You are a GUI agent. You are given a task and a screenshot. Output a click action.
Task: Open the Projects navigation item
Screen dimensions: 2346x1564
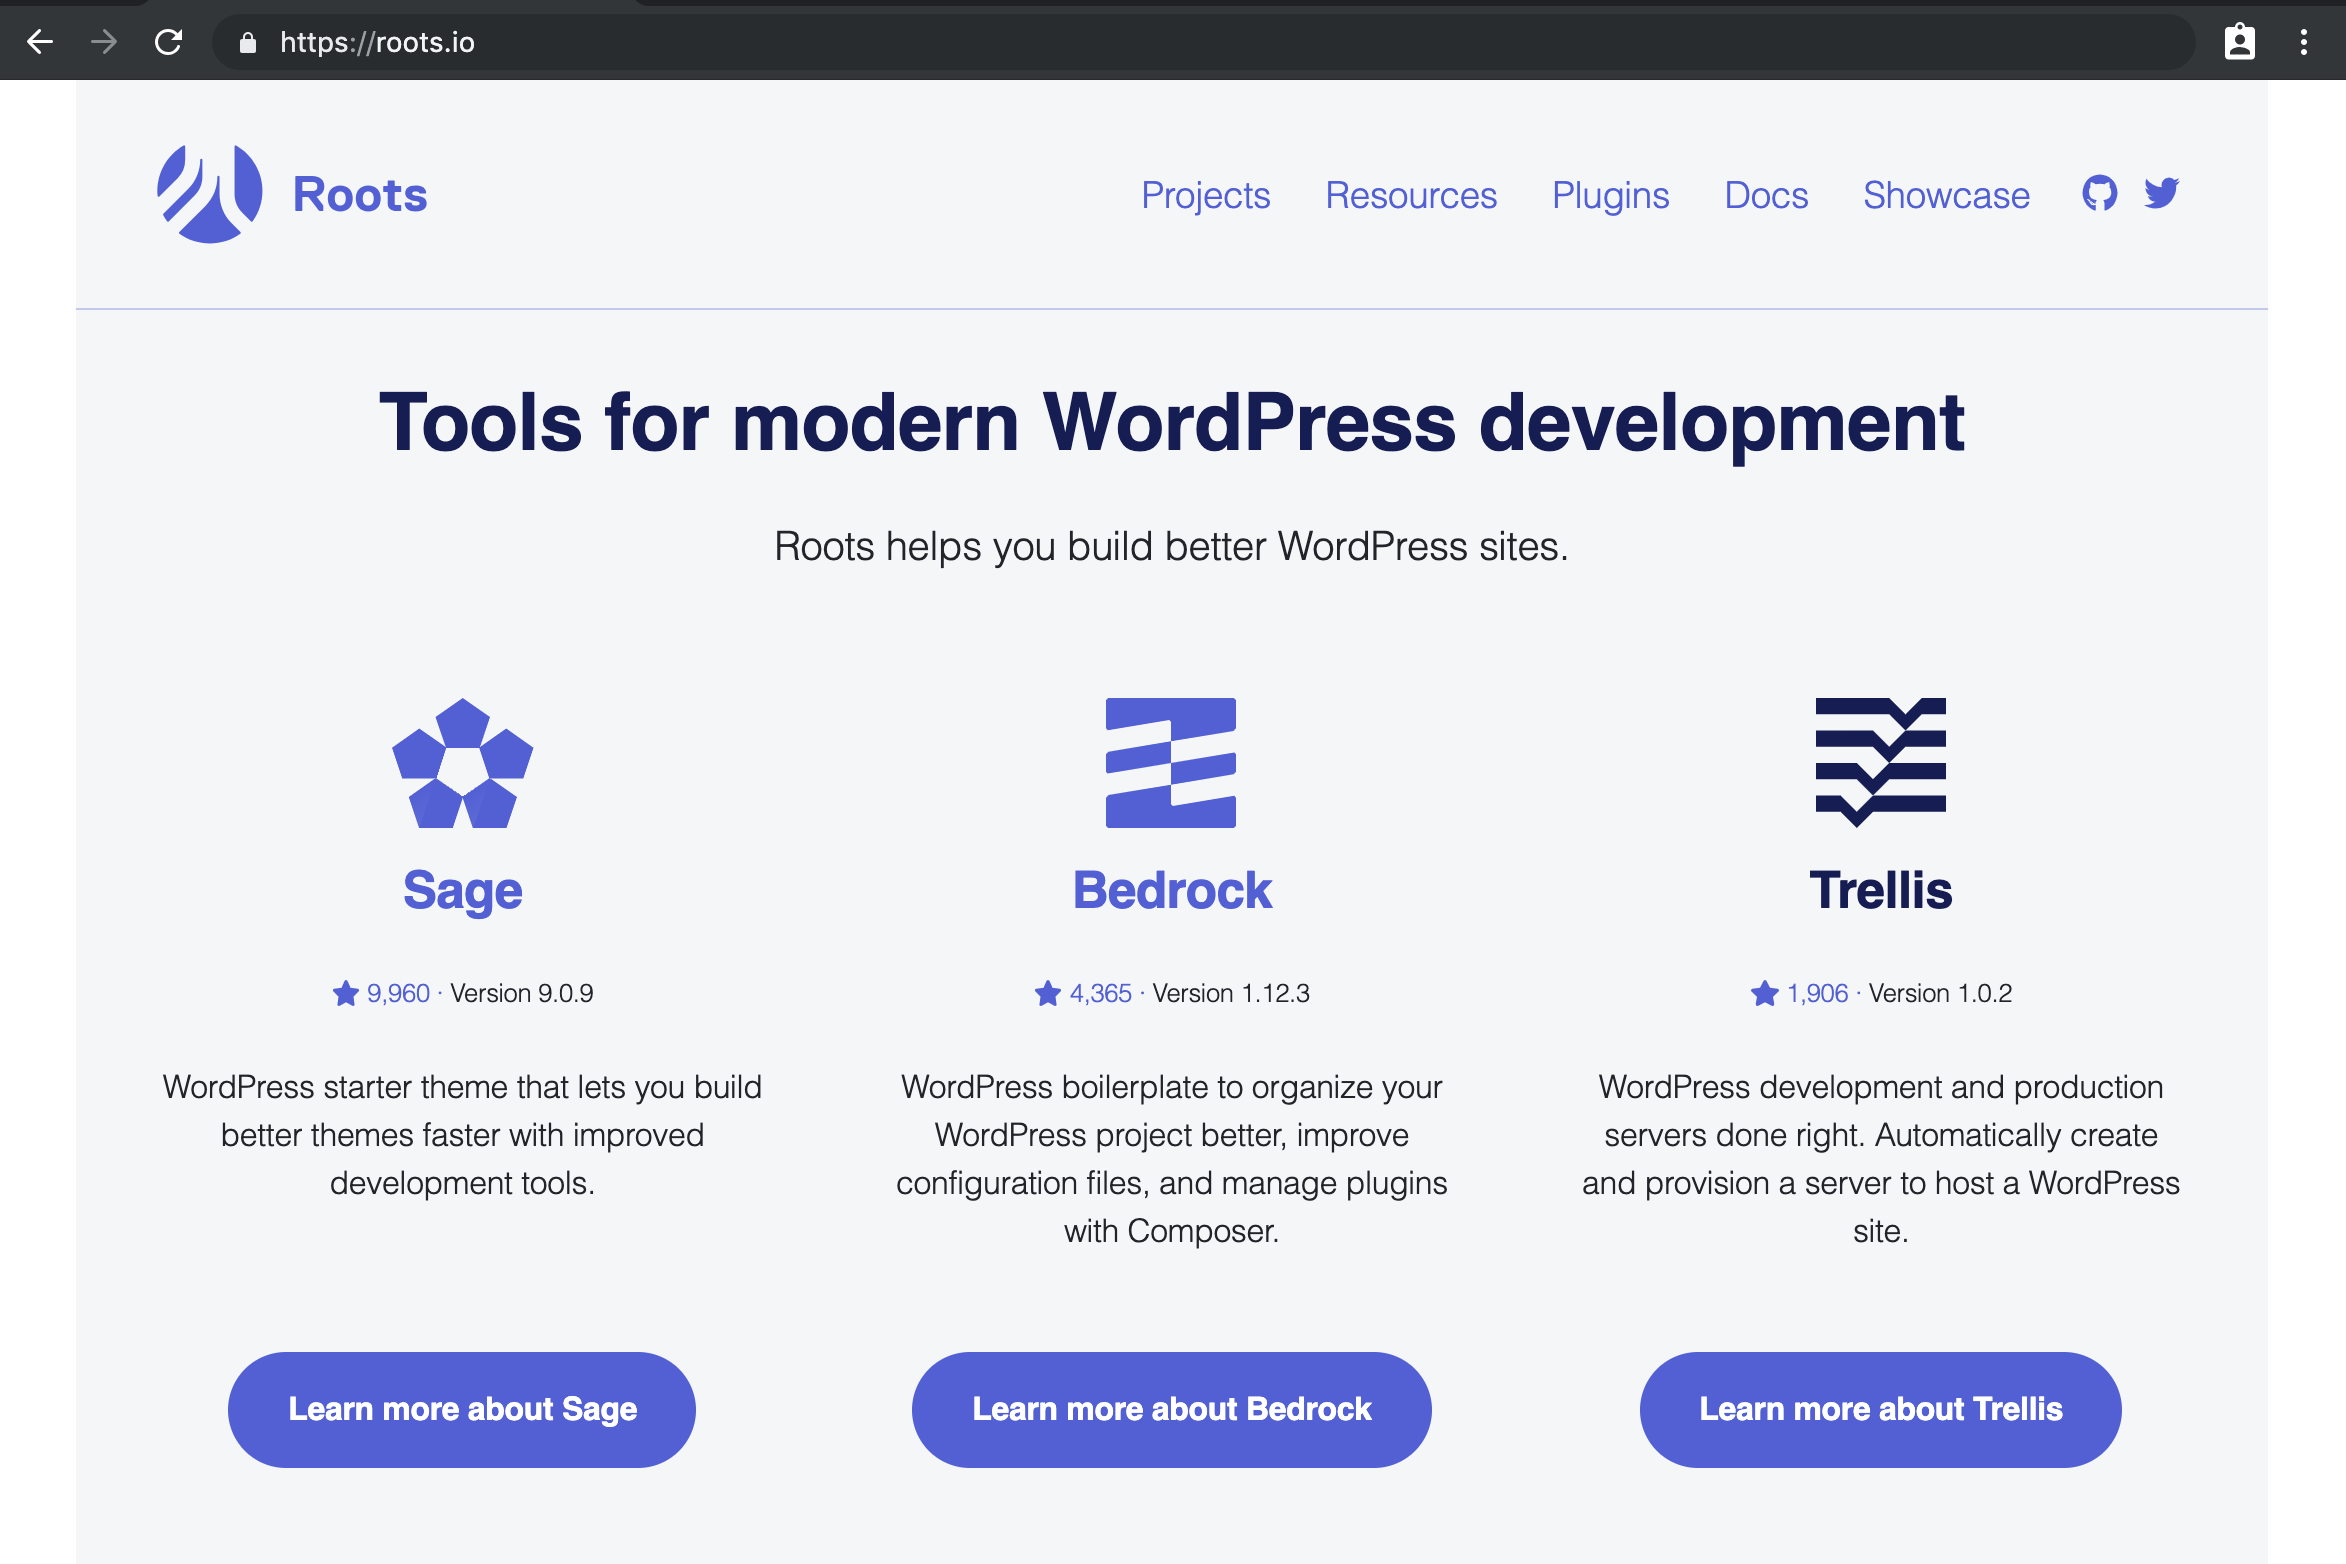click(1206, 195)
